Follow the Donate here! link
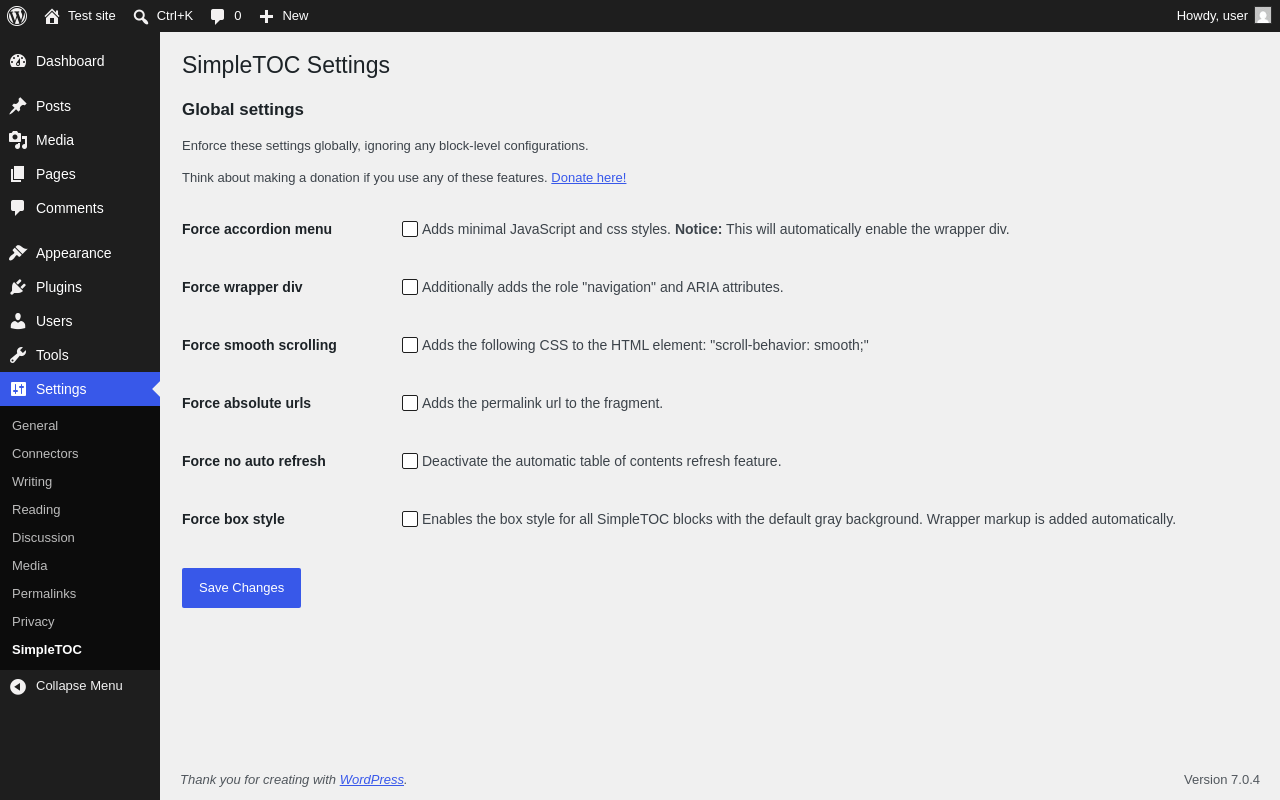The width and height of the screenshot is (1280, 800). [589, 178]
